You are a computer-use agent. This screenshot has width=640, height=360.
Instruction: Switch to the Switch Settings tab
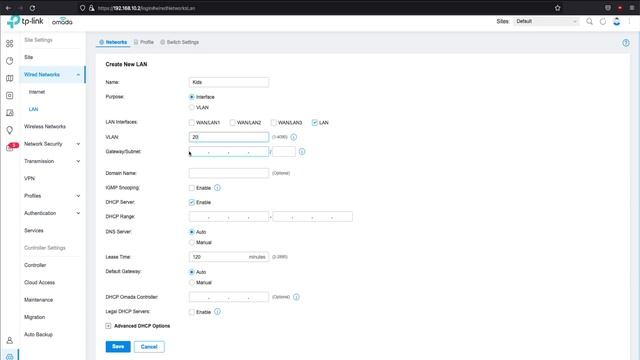click(x=180, y=42)
